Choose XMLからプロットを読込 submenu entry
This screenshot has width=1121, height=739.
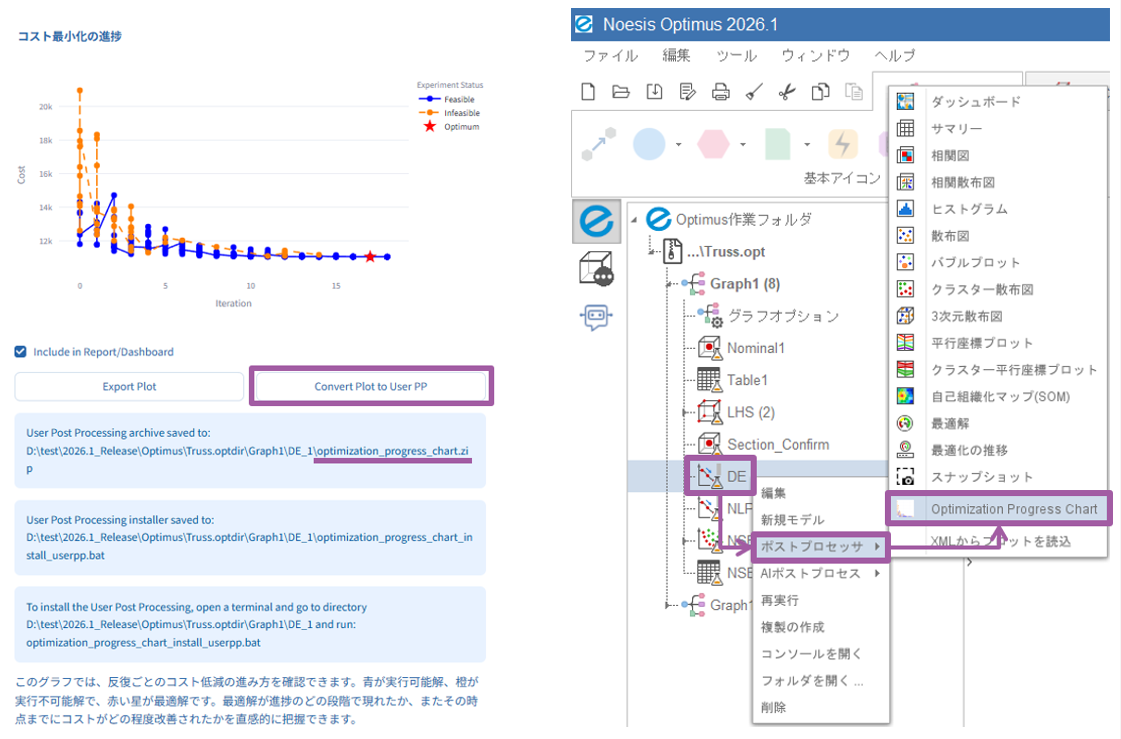point(999,541)
